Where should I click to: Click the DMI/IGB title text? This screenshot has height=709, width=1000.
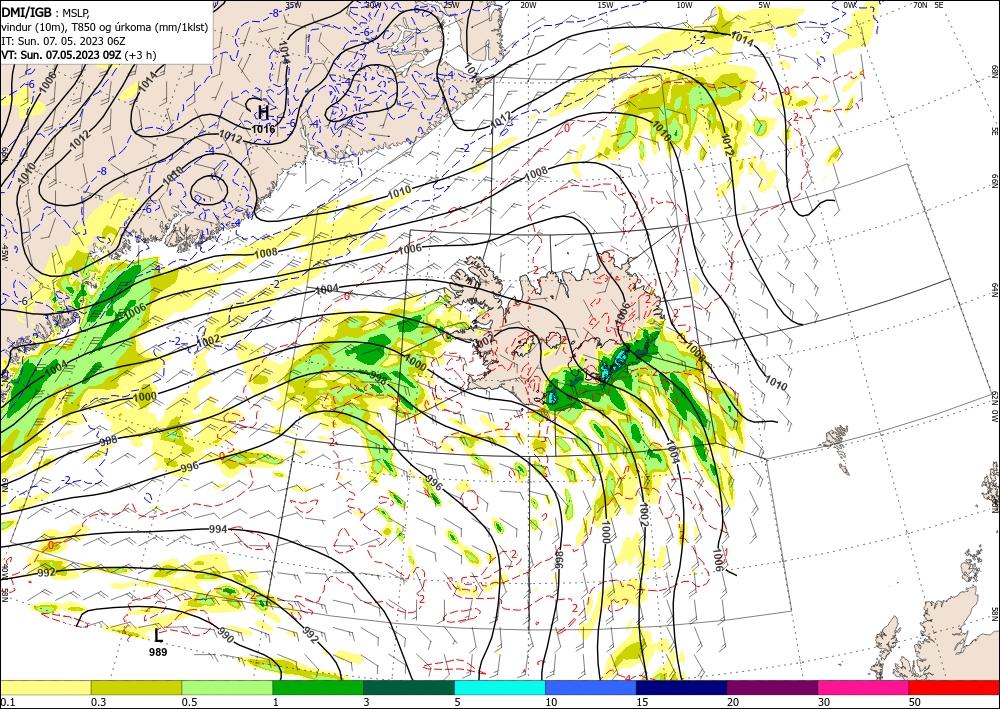27,11
